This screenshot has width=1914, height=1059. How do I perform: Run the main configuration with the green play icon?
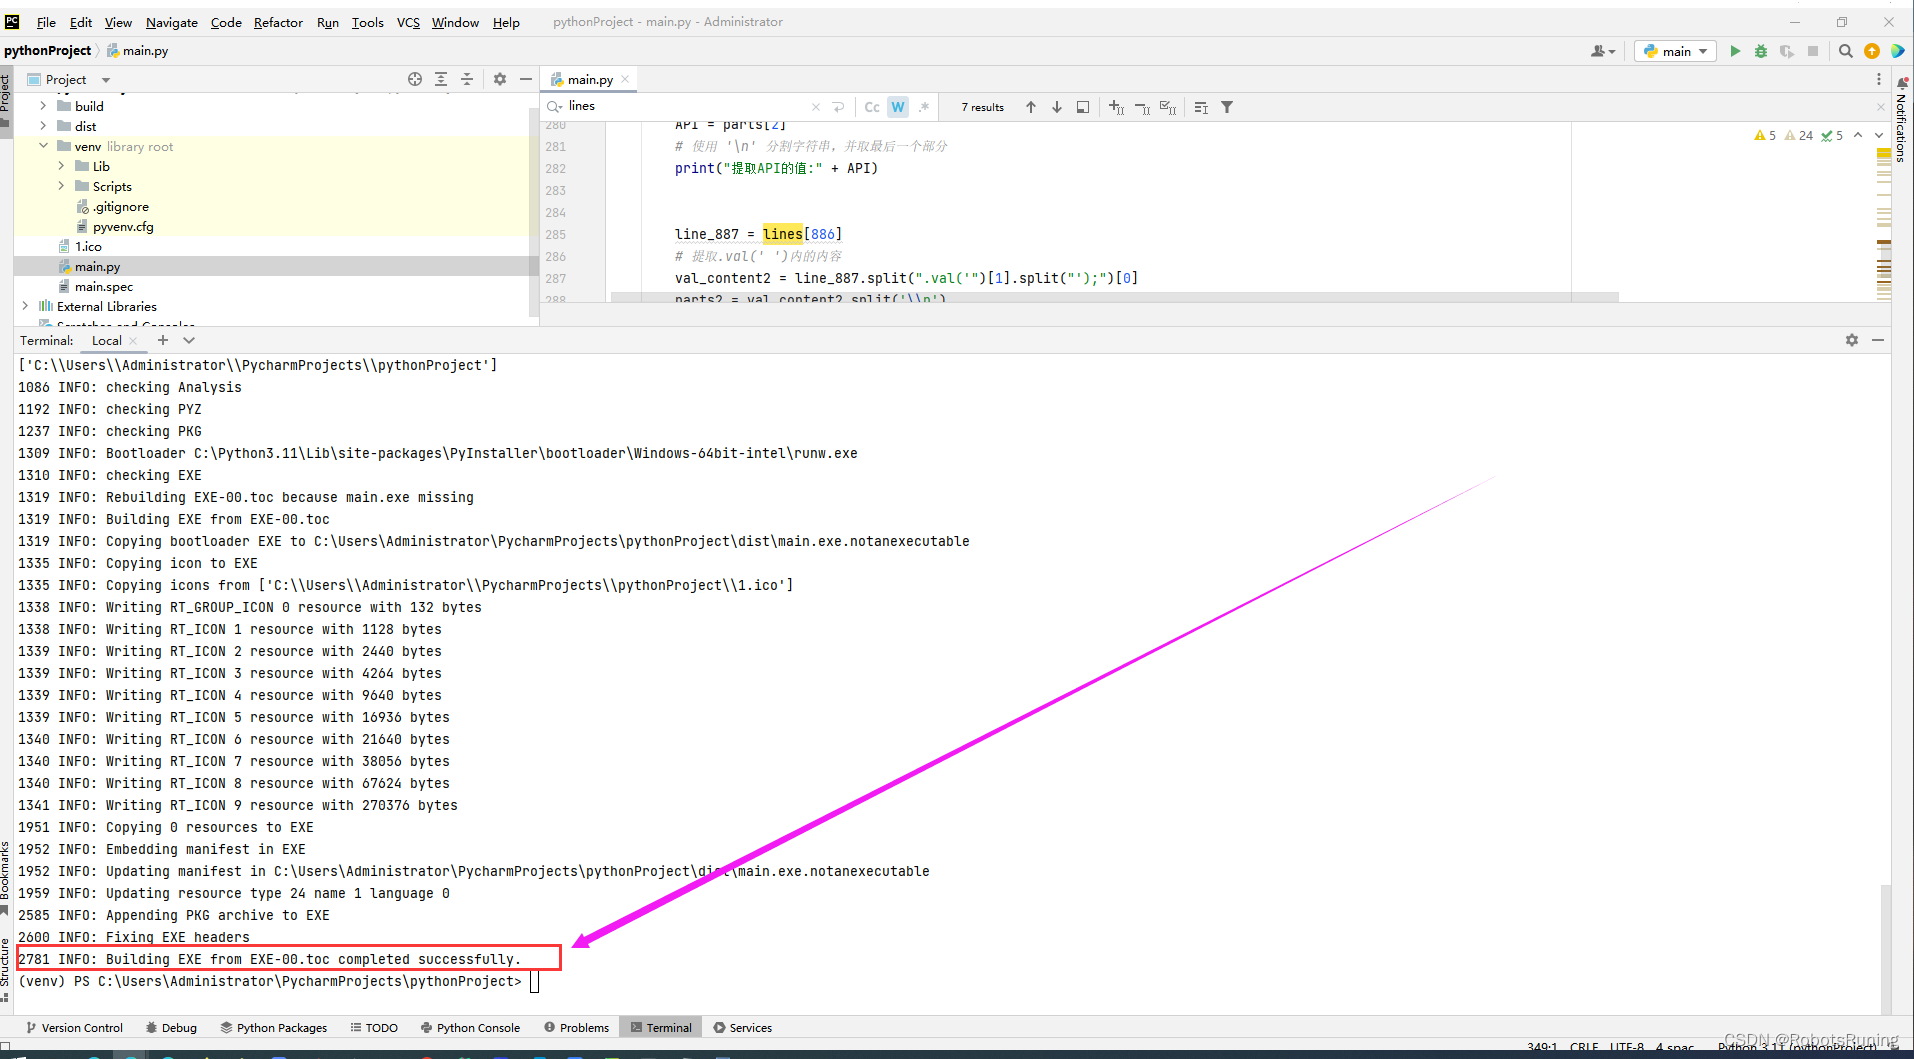click(1735, 51)
